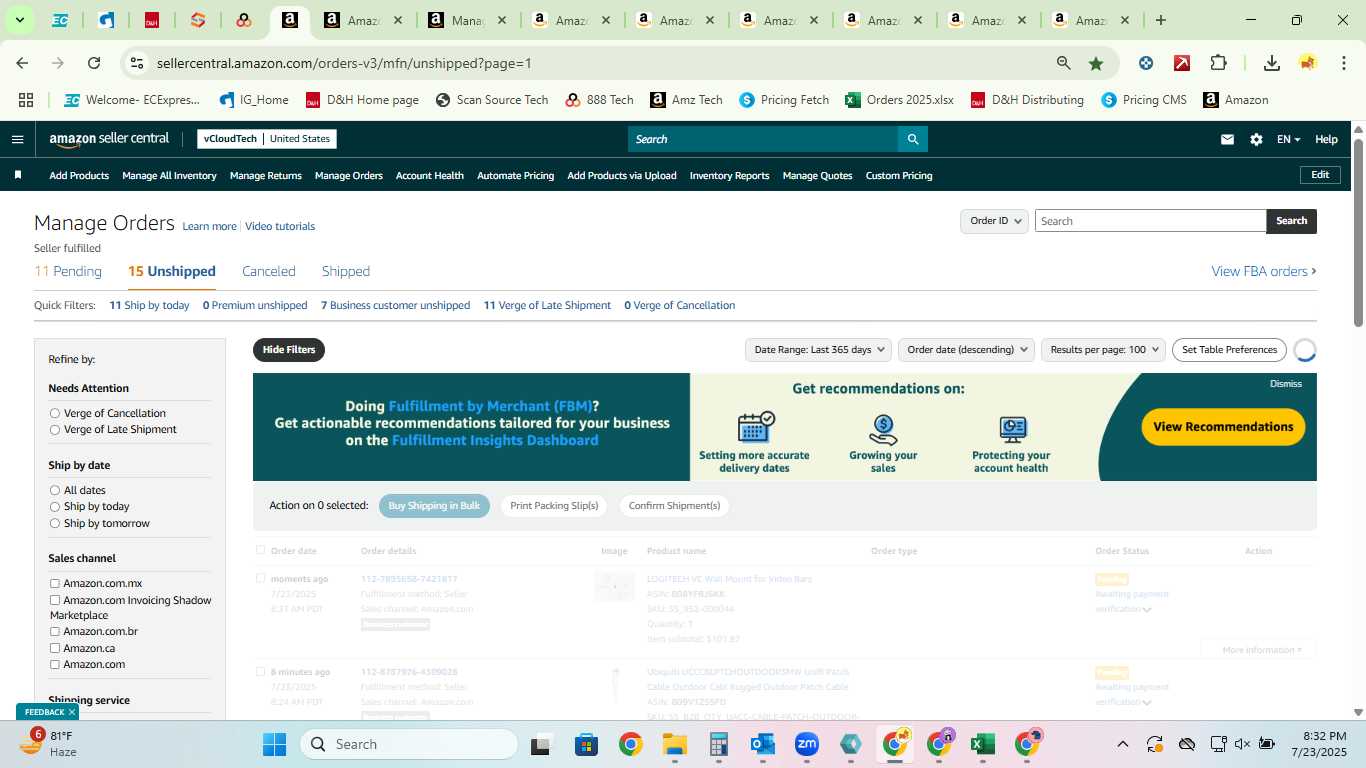This screenshot has width=1366, height=768.
Task: Switch to the Pending orders tab
Action: 68,271
